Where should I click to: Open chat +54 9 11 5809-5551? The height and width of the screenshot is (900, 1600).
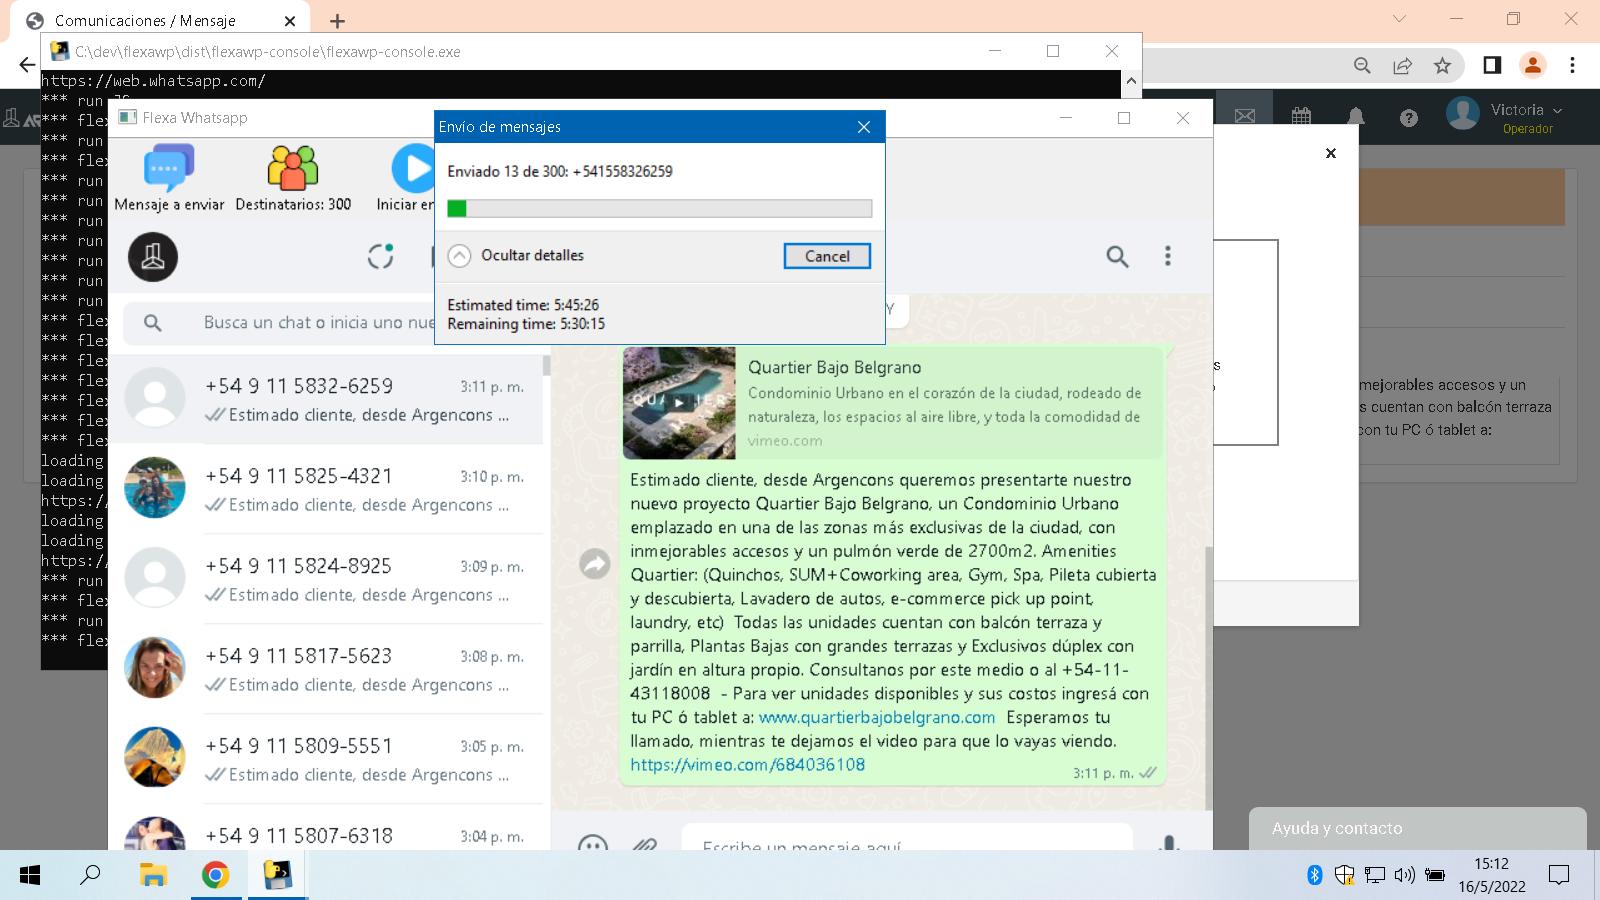(x=326, y=759)
